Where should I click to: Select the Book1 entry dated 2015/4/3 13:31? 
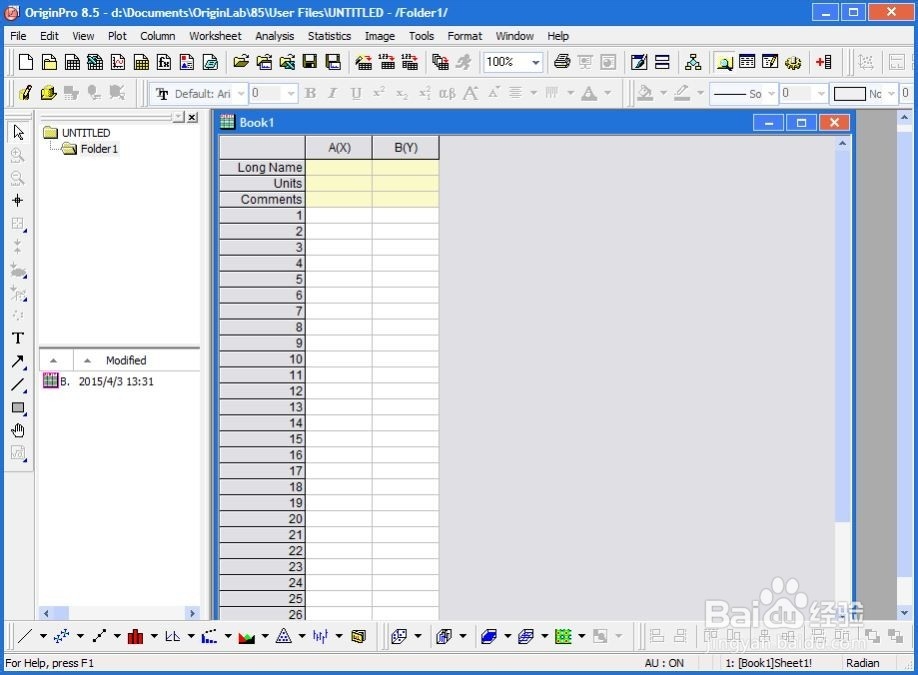(x=98, y=381)
